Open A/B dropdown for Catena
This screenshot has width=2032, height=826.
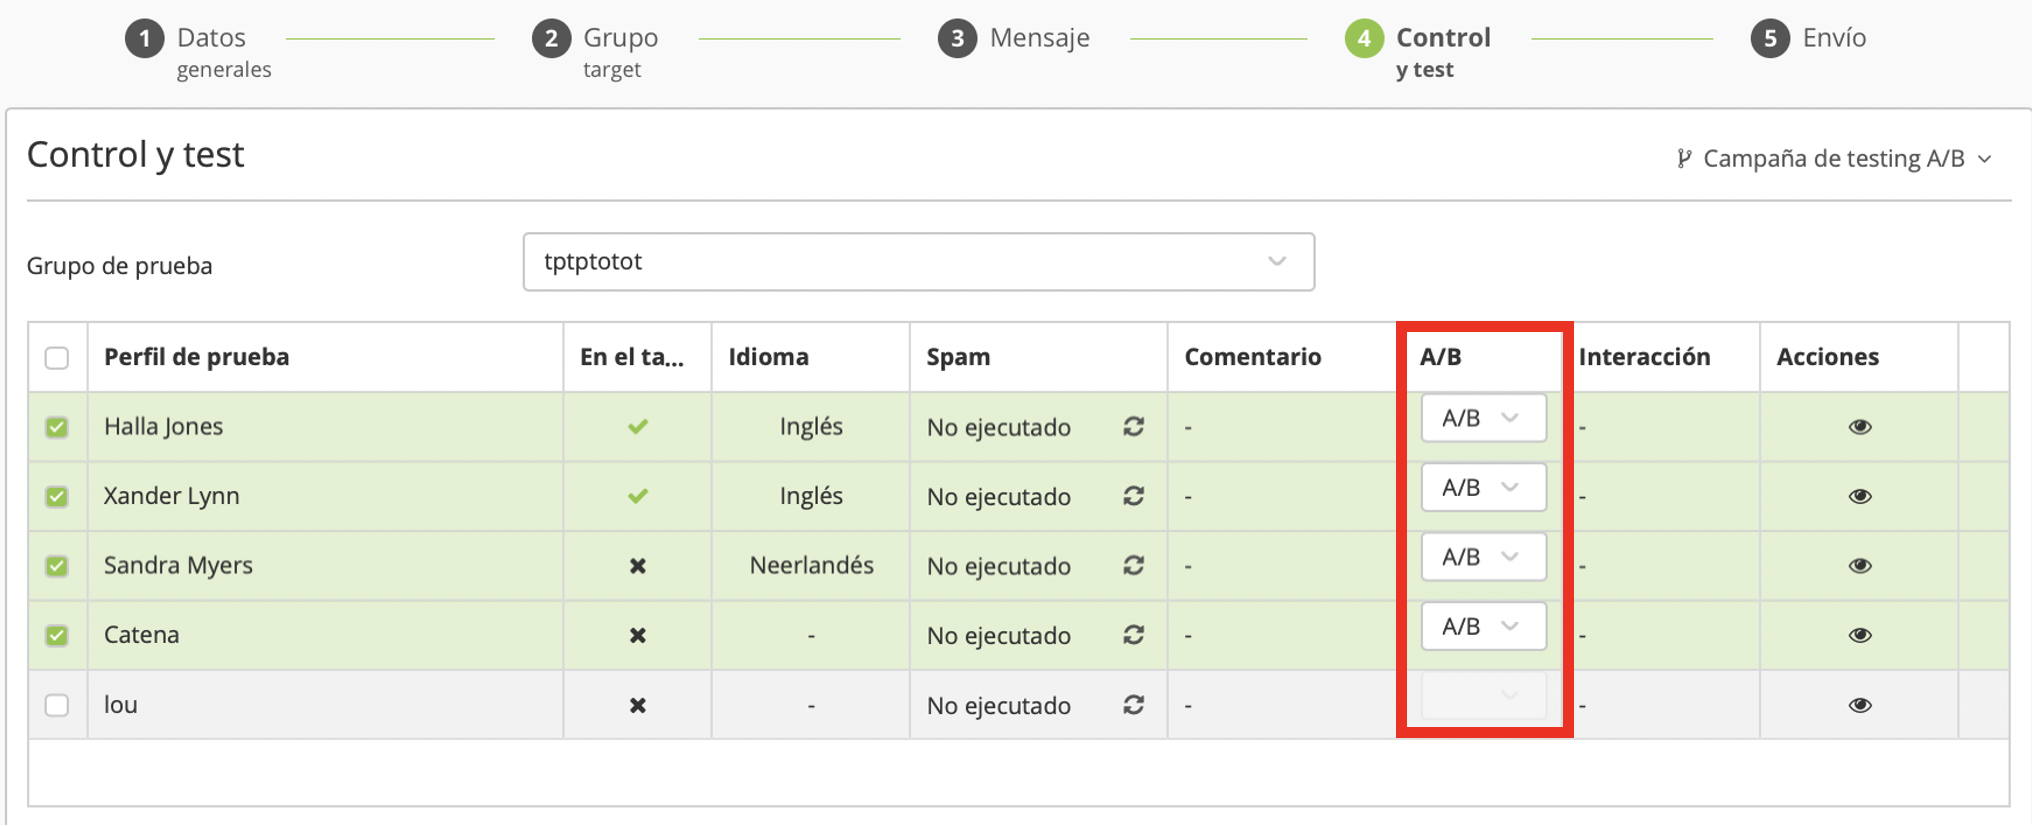(1483, 627)
